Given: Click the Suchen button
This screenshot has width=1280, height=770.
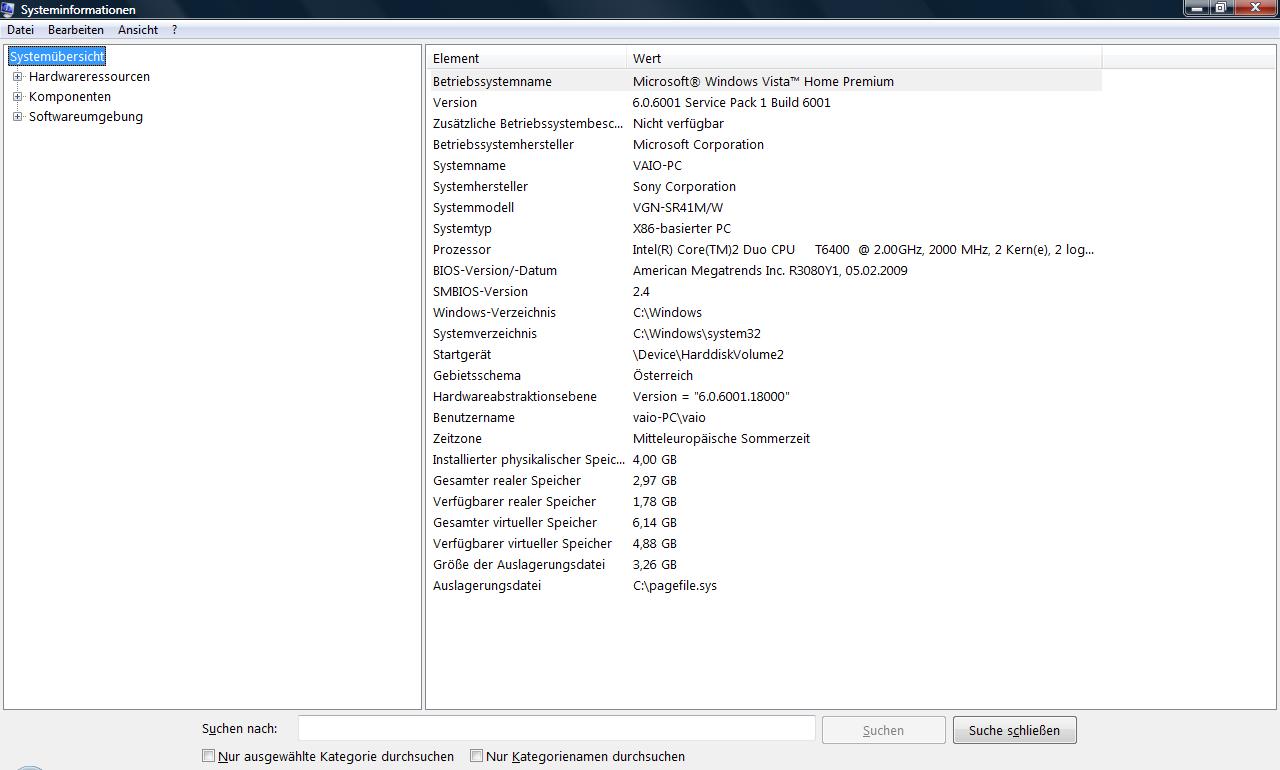Looking at the screenshot, I should tap(883, 730).
